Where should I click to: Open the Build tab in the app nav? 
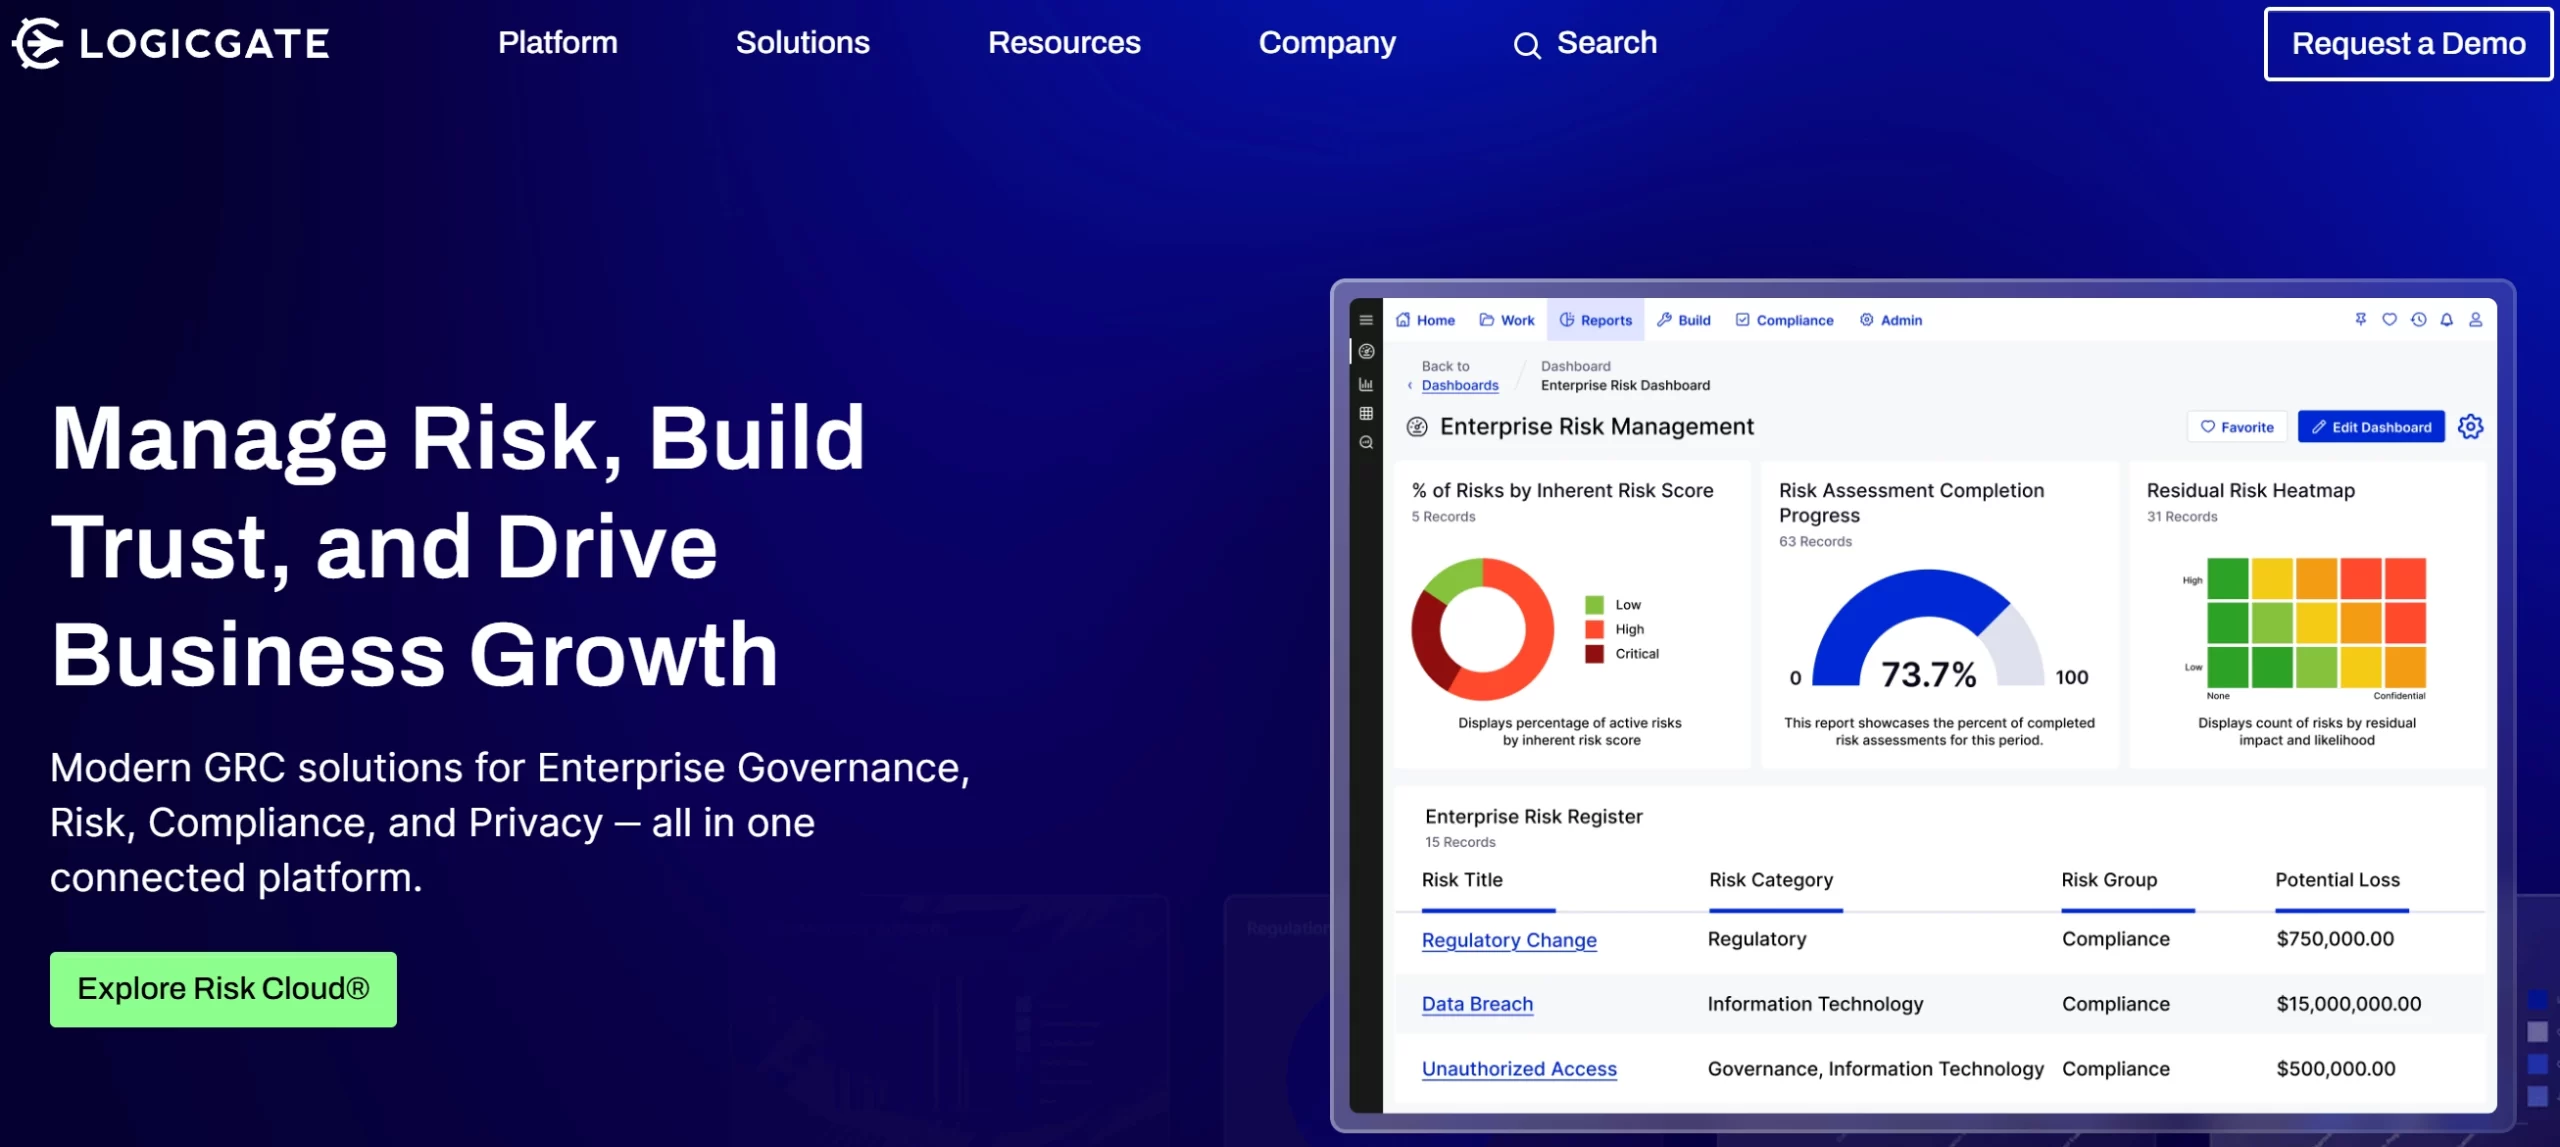click(x=1684, y=320)
